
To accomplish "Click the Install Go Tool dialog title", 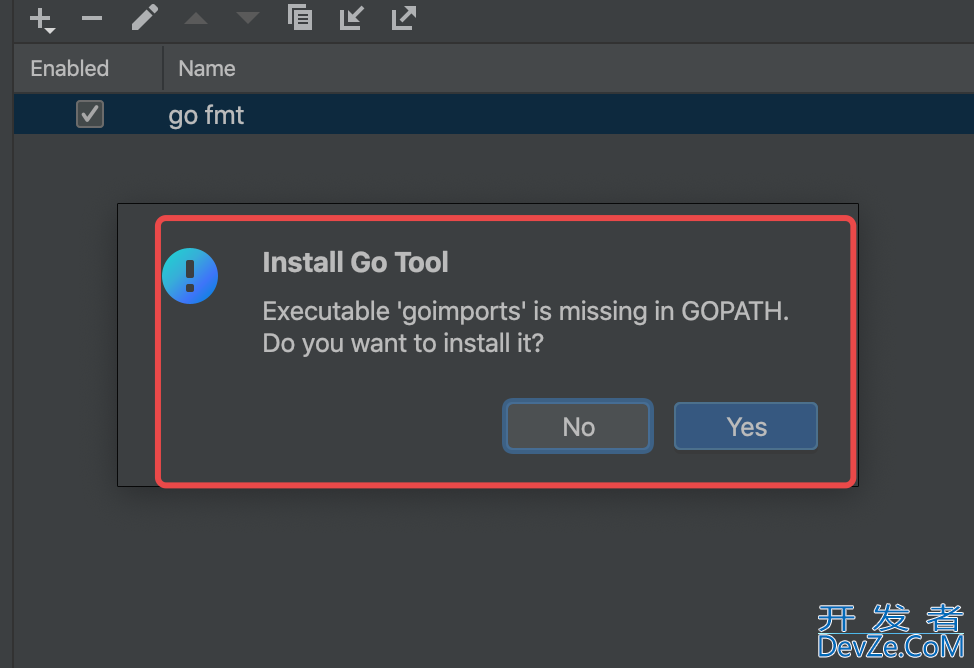I will pyautogui.click(x=355, y=262).
